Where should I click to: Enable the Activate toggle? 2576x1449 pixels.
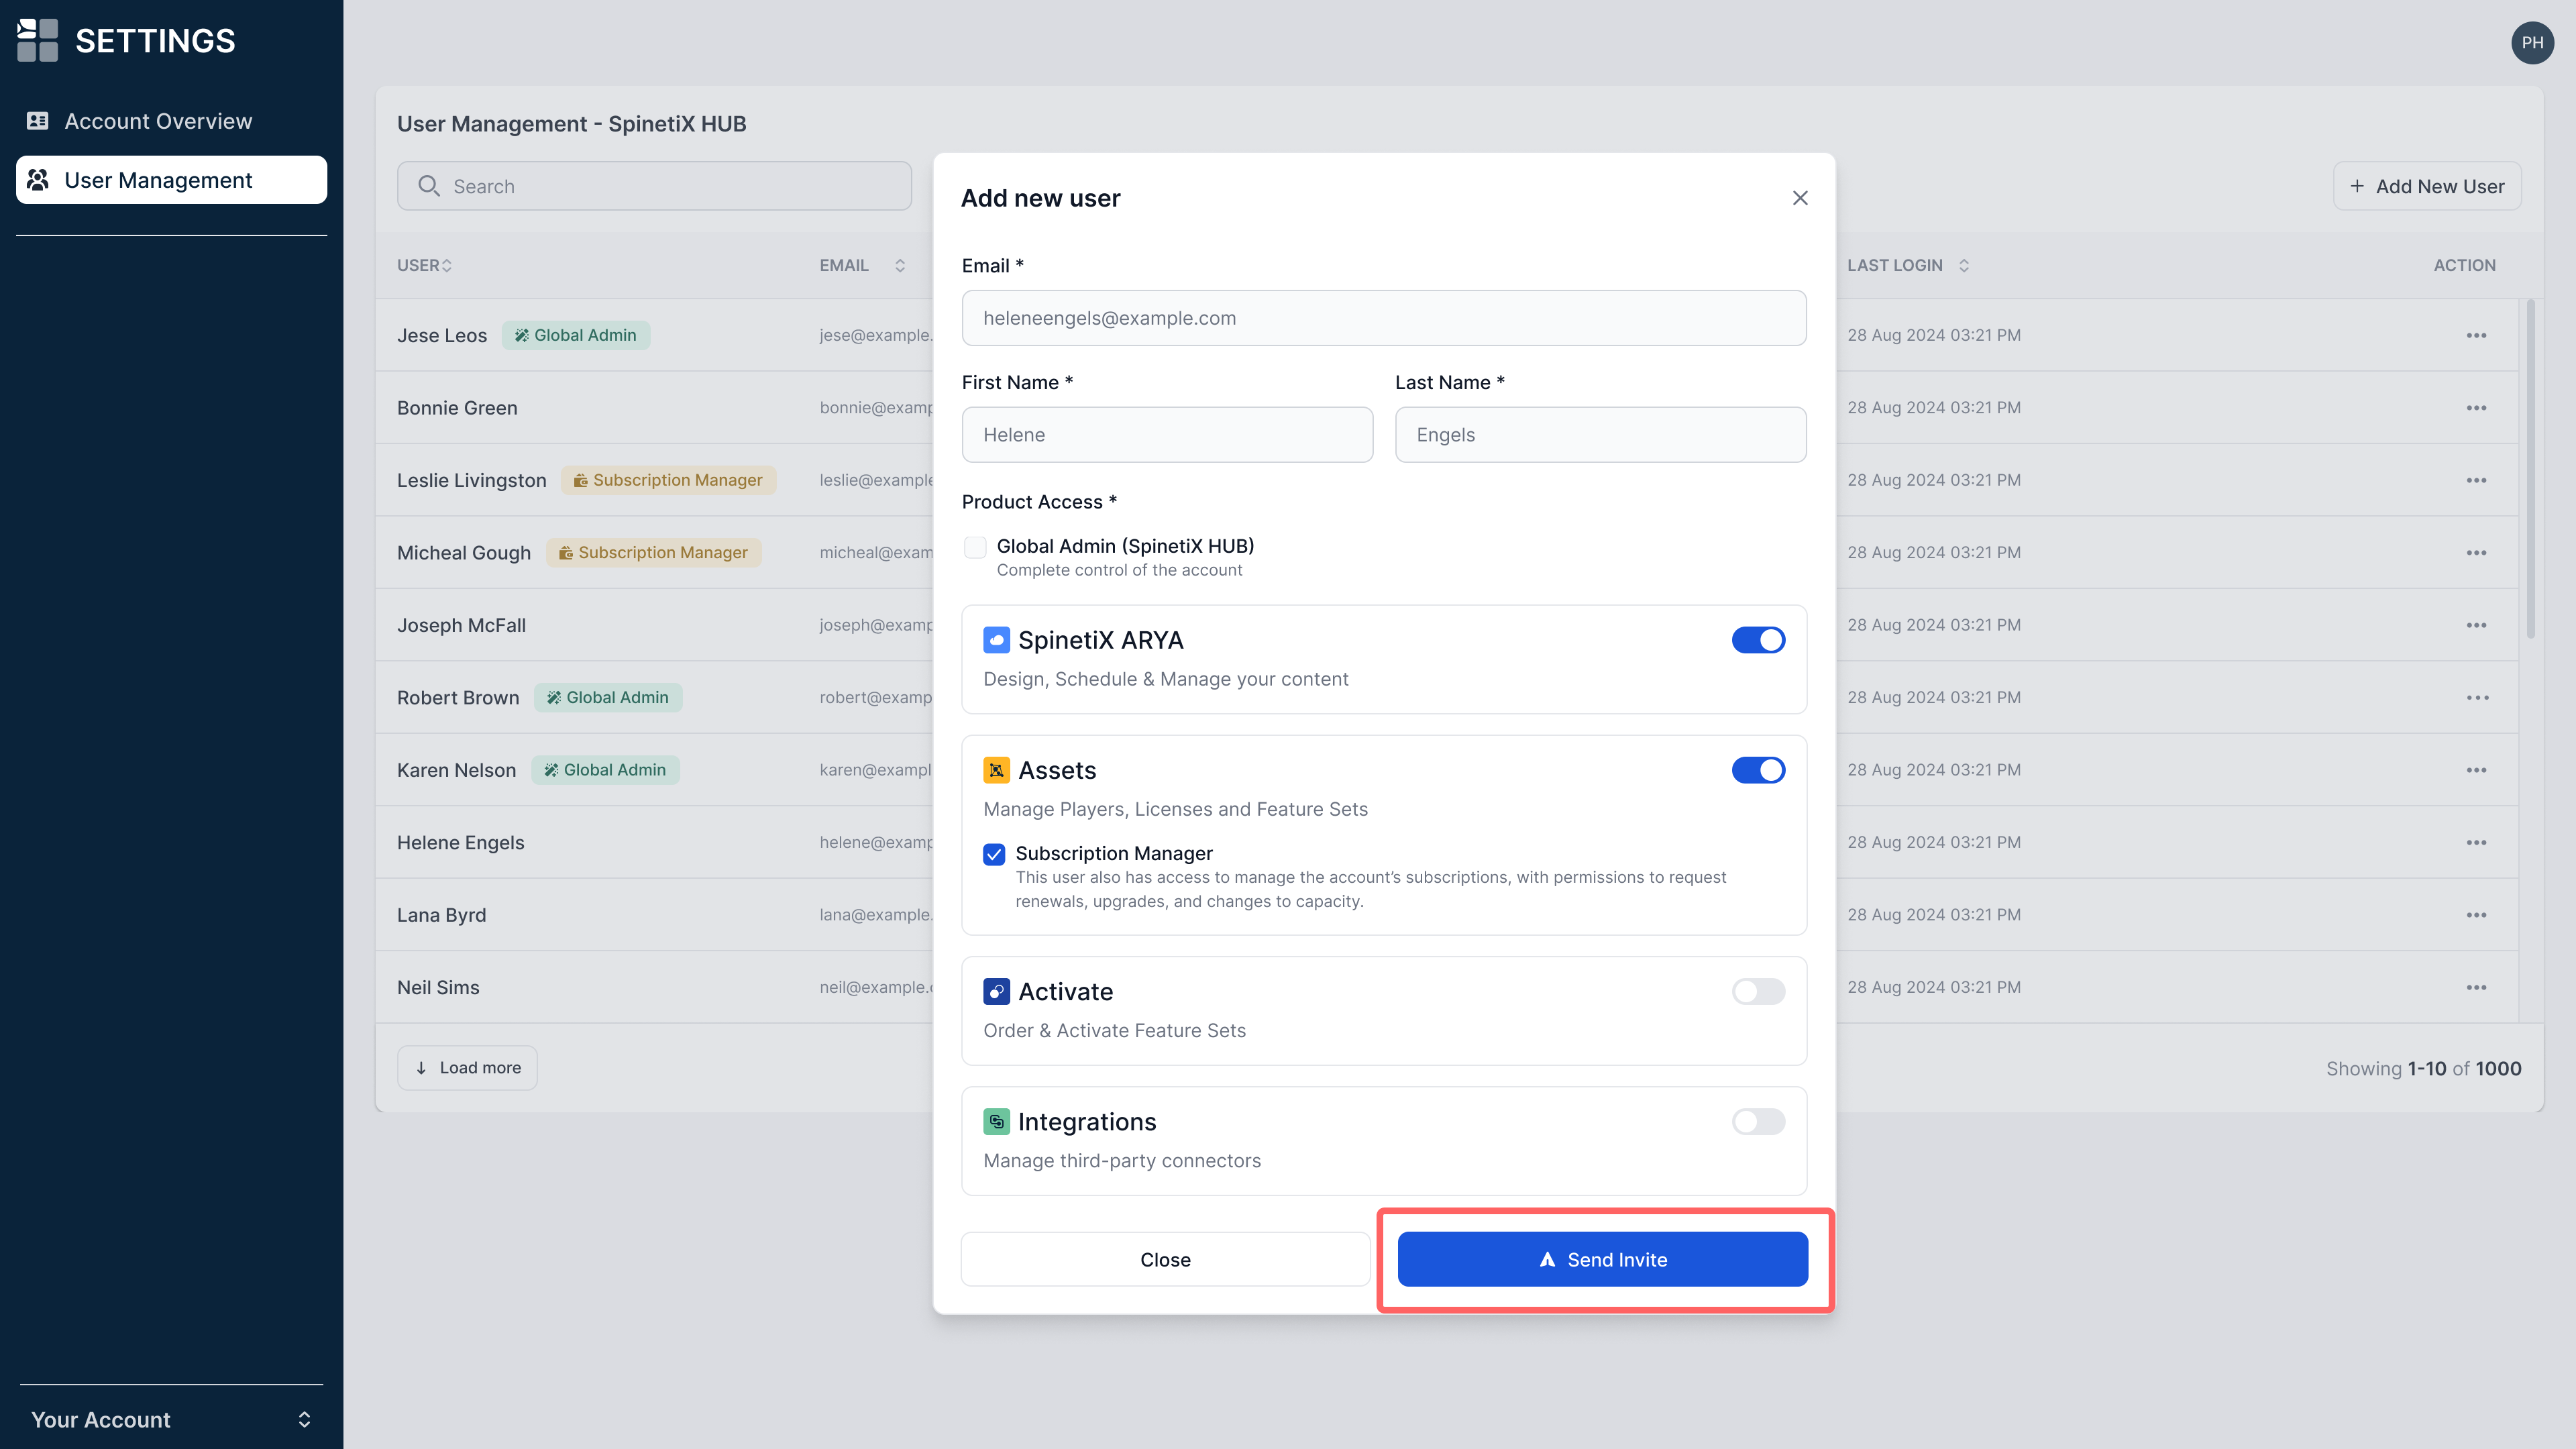click(1758, 991)
